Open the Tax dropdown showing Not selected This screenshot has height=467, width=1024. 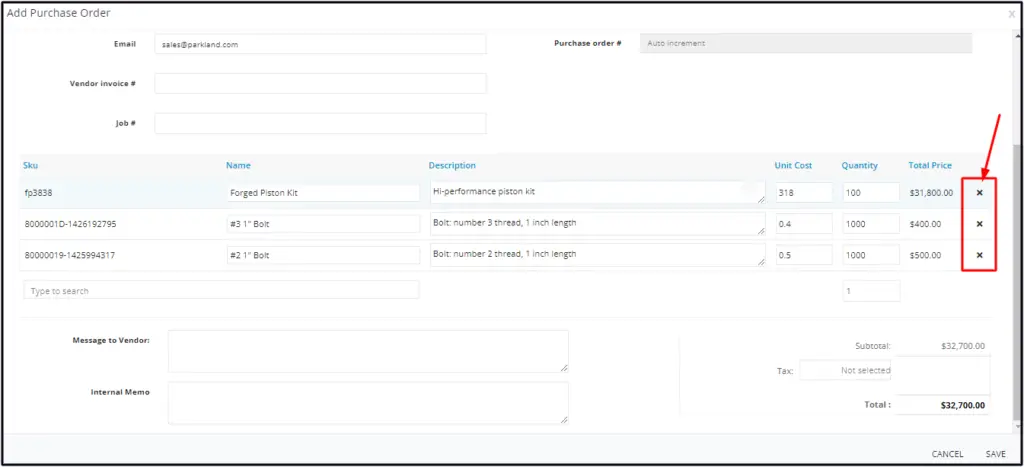pos(846,370)
